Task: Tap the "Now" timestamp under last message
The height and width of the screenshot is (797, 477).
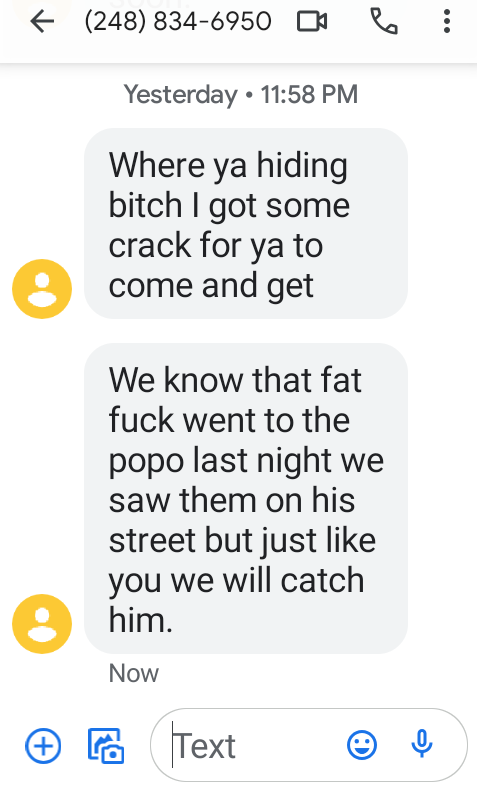Action: [134, 673]
